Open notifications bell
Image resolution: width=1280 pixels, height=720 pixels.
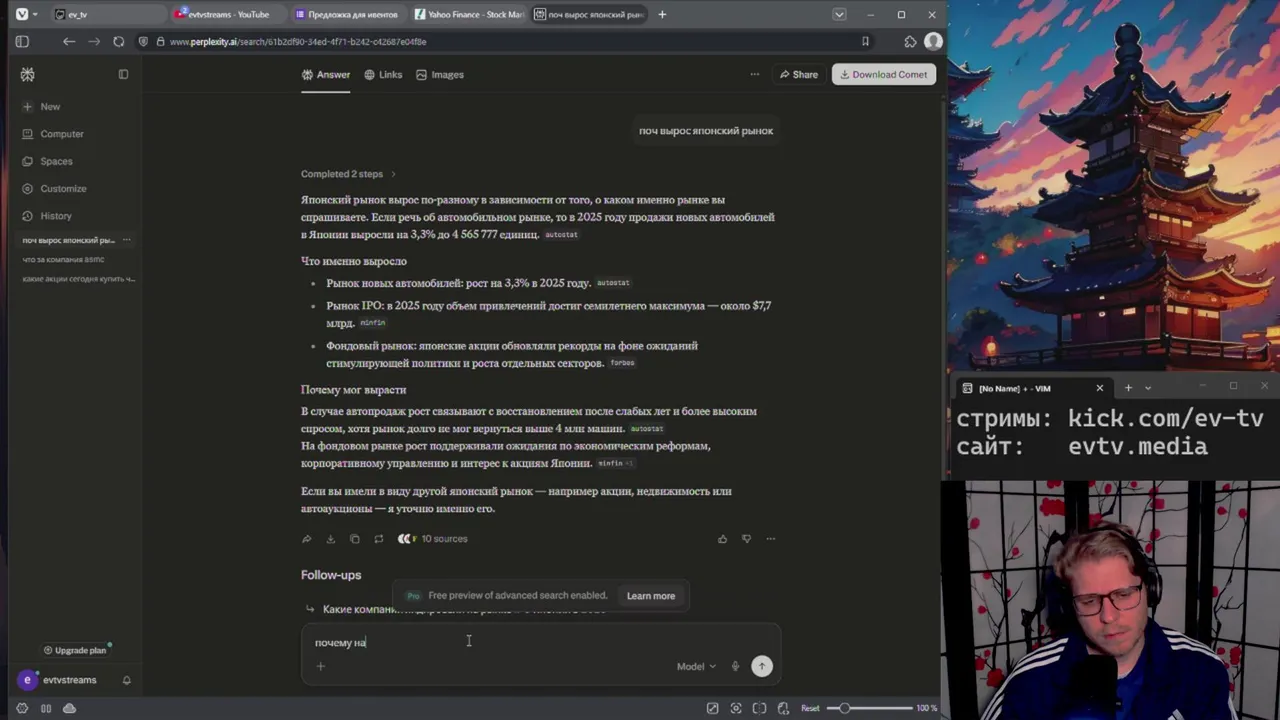[x=126, y=680]
